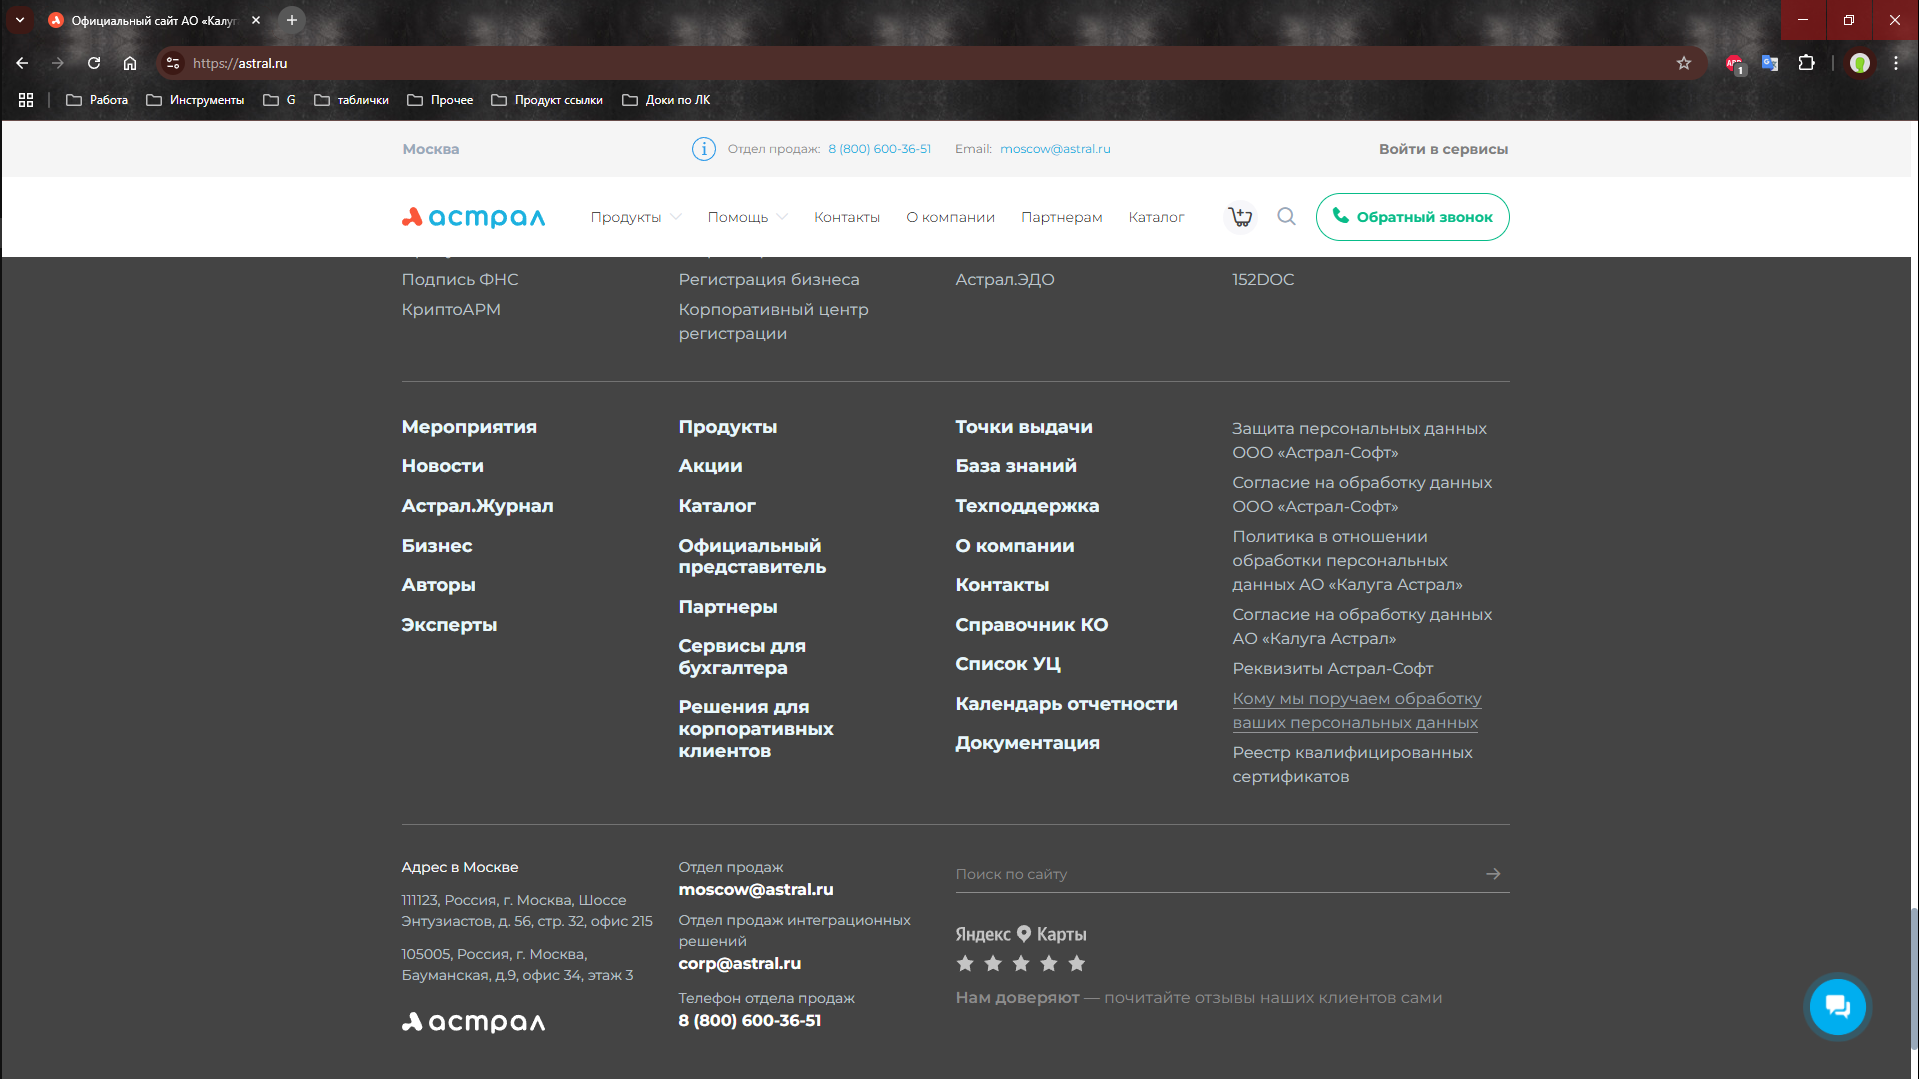The image size is (1919, 1079).
Task: Open the shopping cart icon
Action: (x=1240, y=217)
